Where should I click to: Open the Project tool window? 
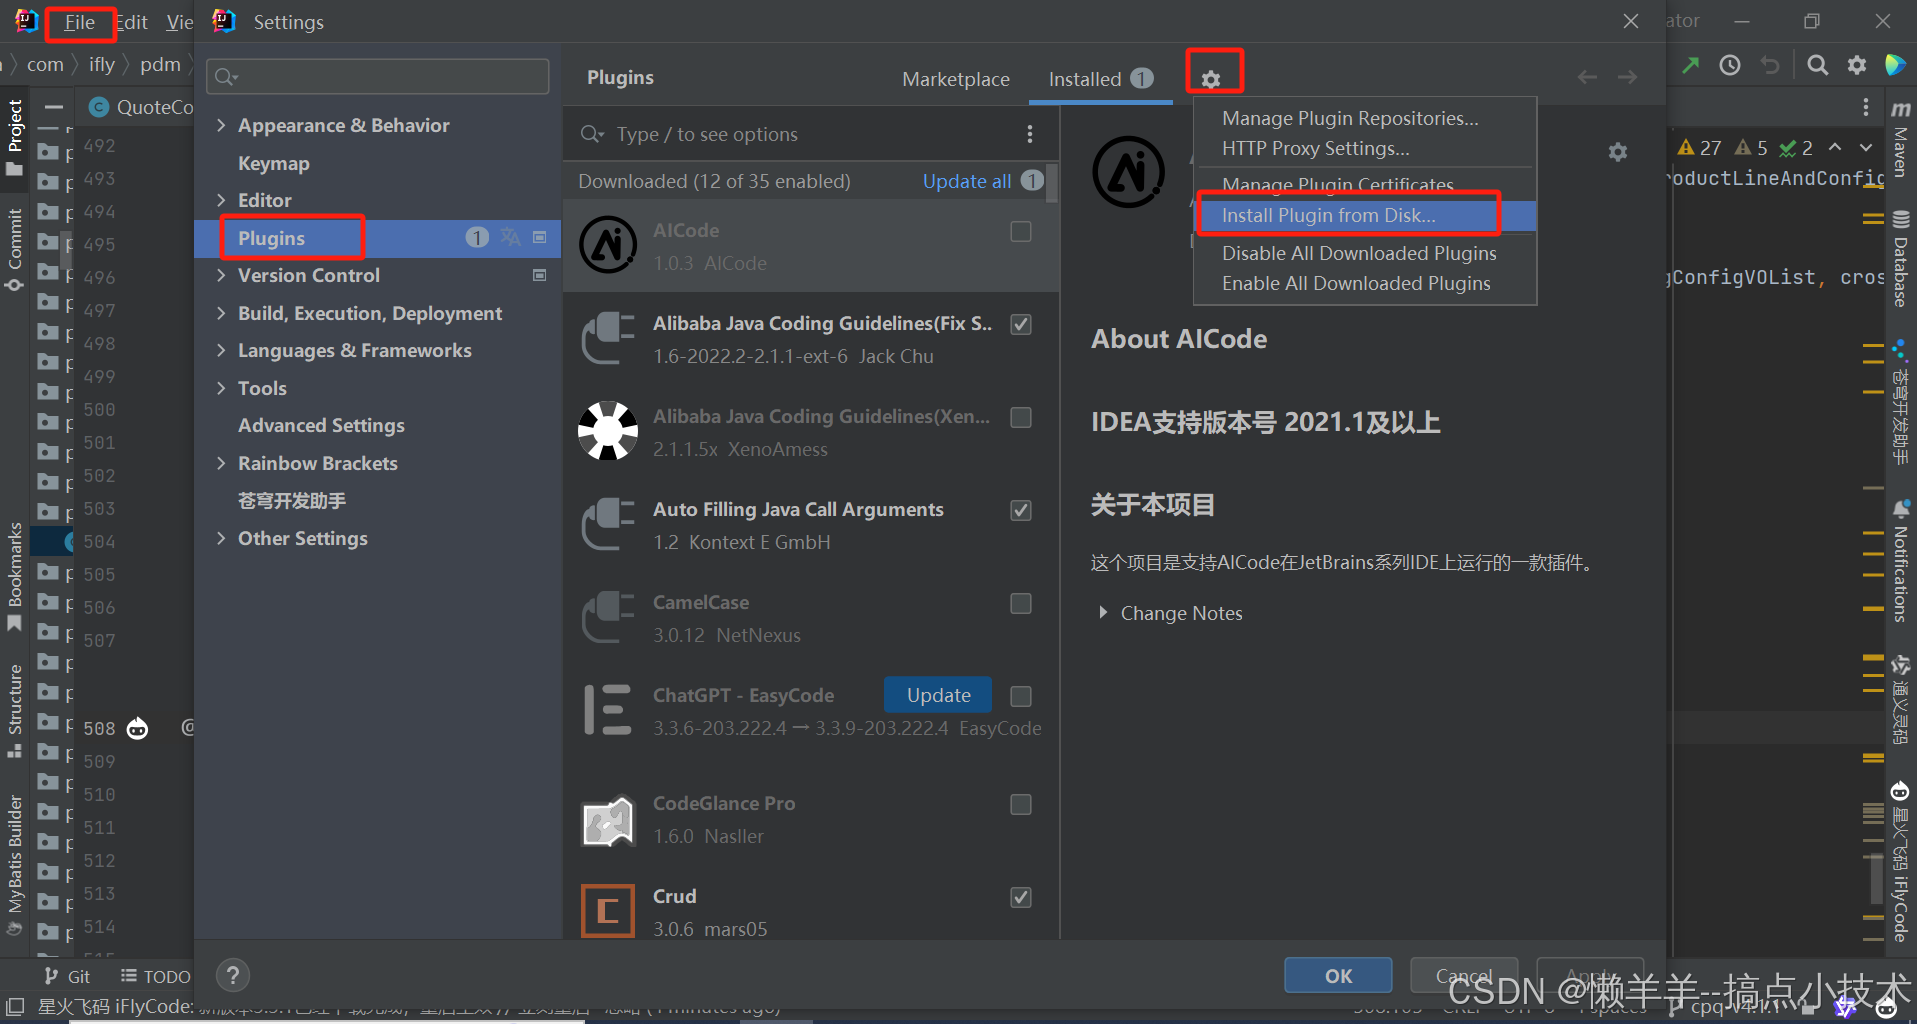(x=14, y=137)
